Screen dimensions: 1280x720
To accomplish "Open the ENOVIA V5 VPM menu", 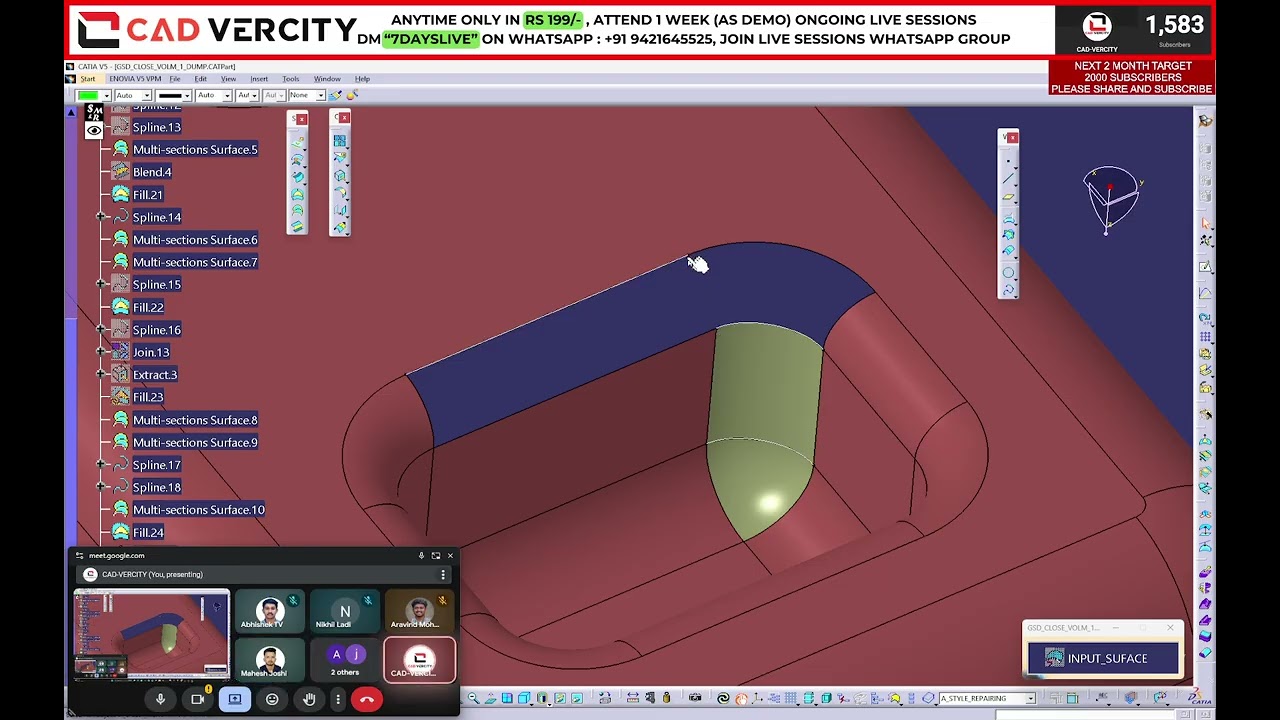I will (x=135, y=79).
